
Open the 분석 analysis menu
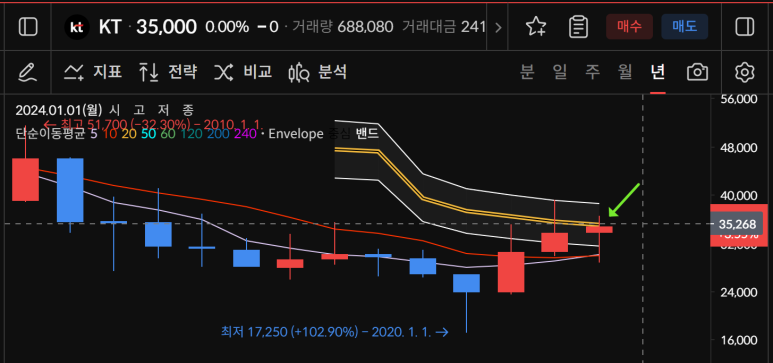[x=318, y=73]
